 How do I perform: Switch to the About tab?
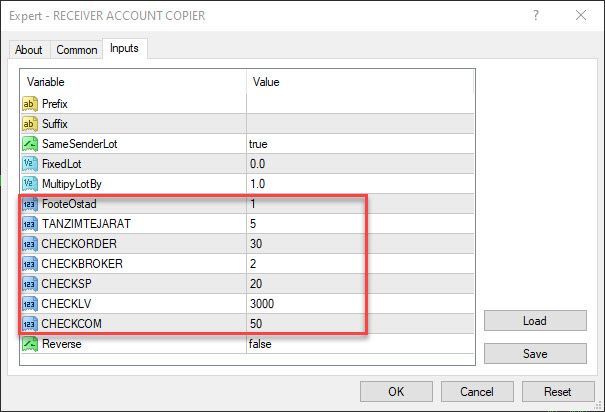(29, 50)
